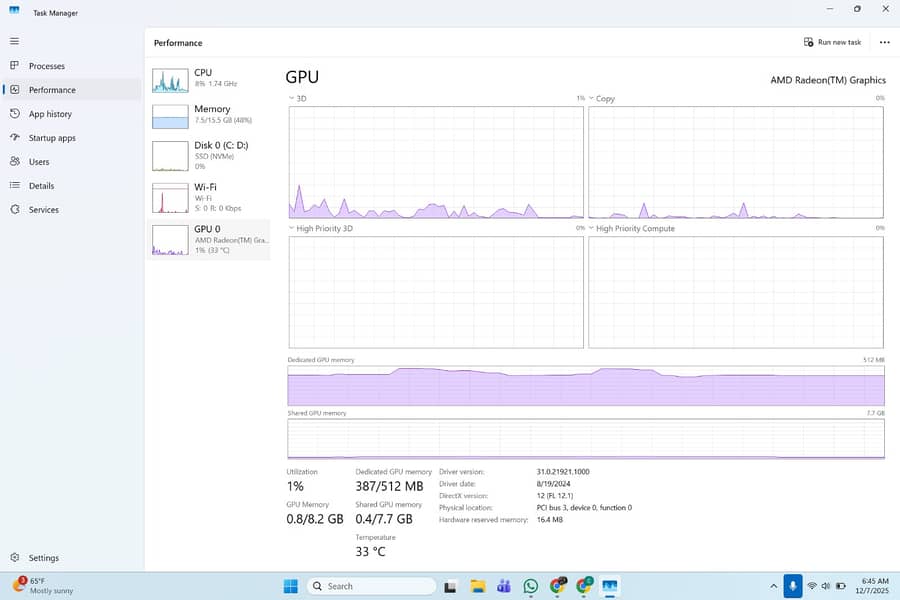Select the CPU performance graph
Viewport: 900px width, 600px height.
tap(209, 79)
